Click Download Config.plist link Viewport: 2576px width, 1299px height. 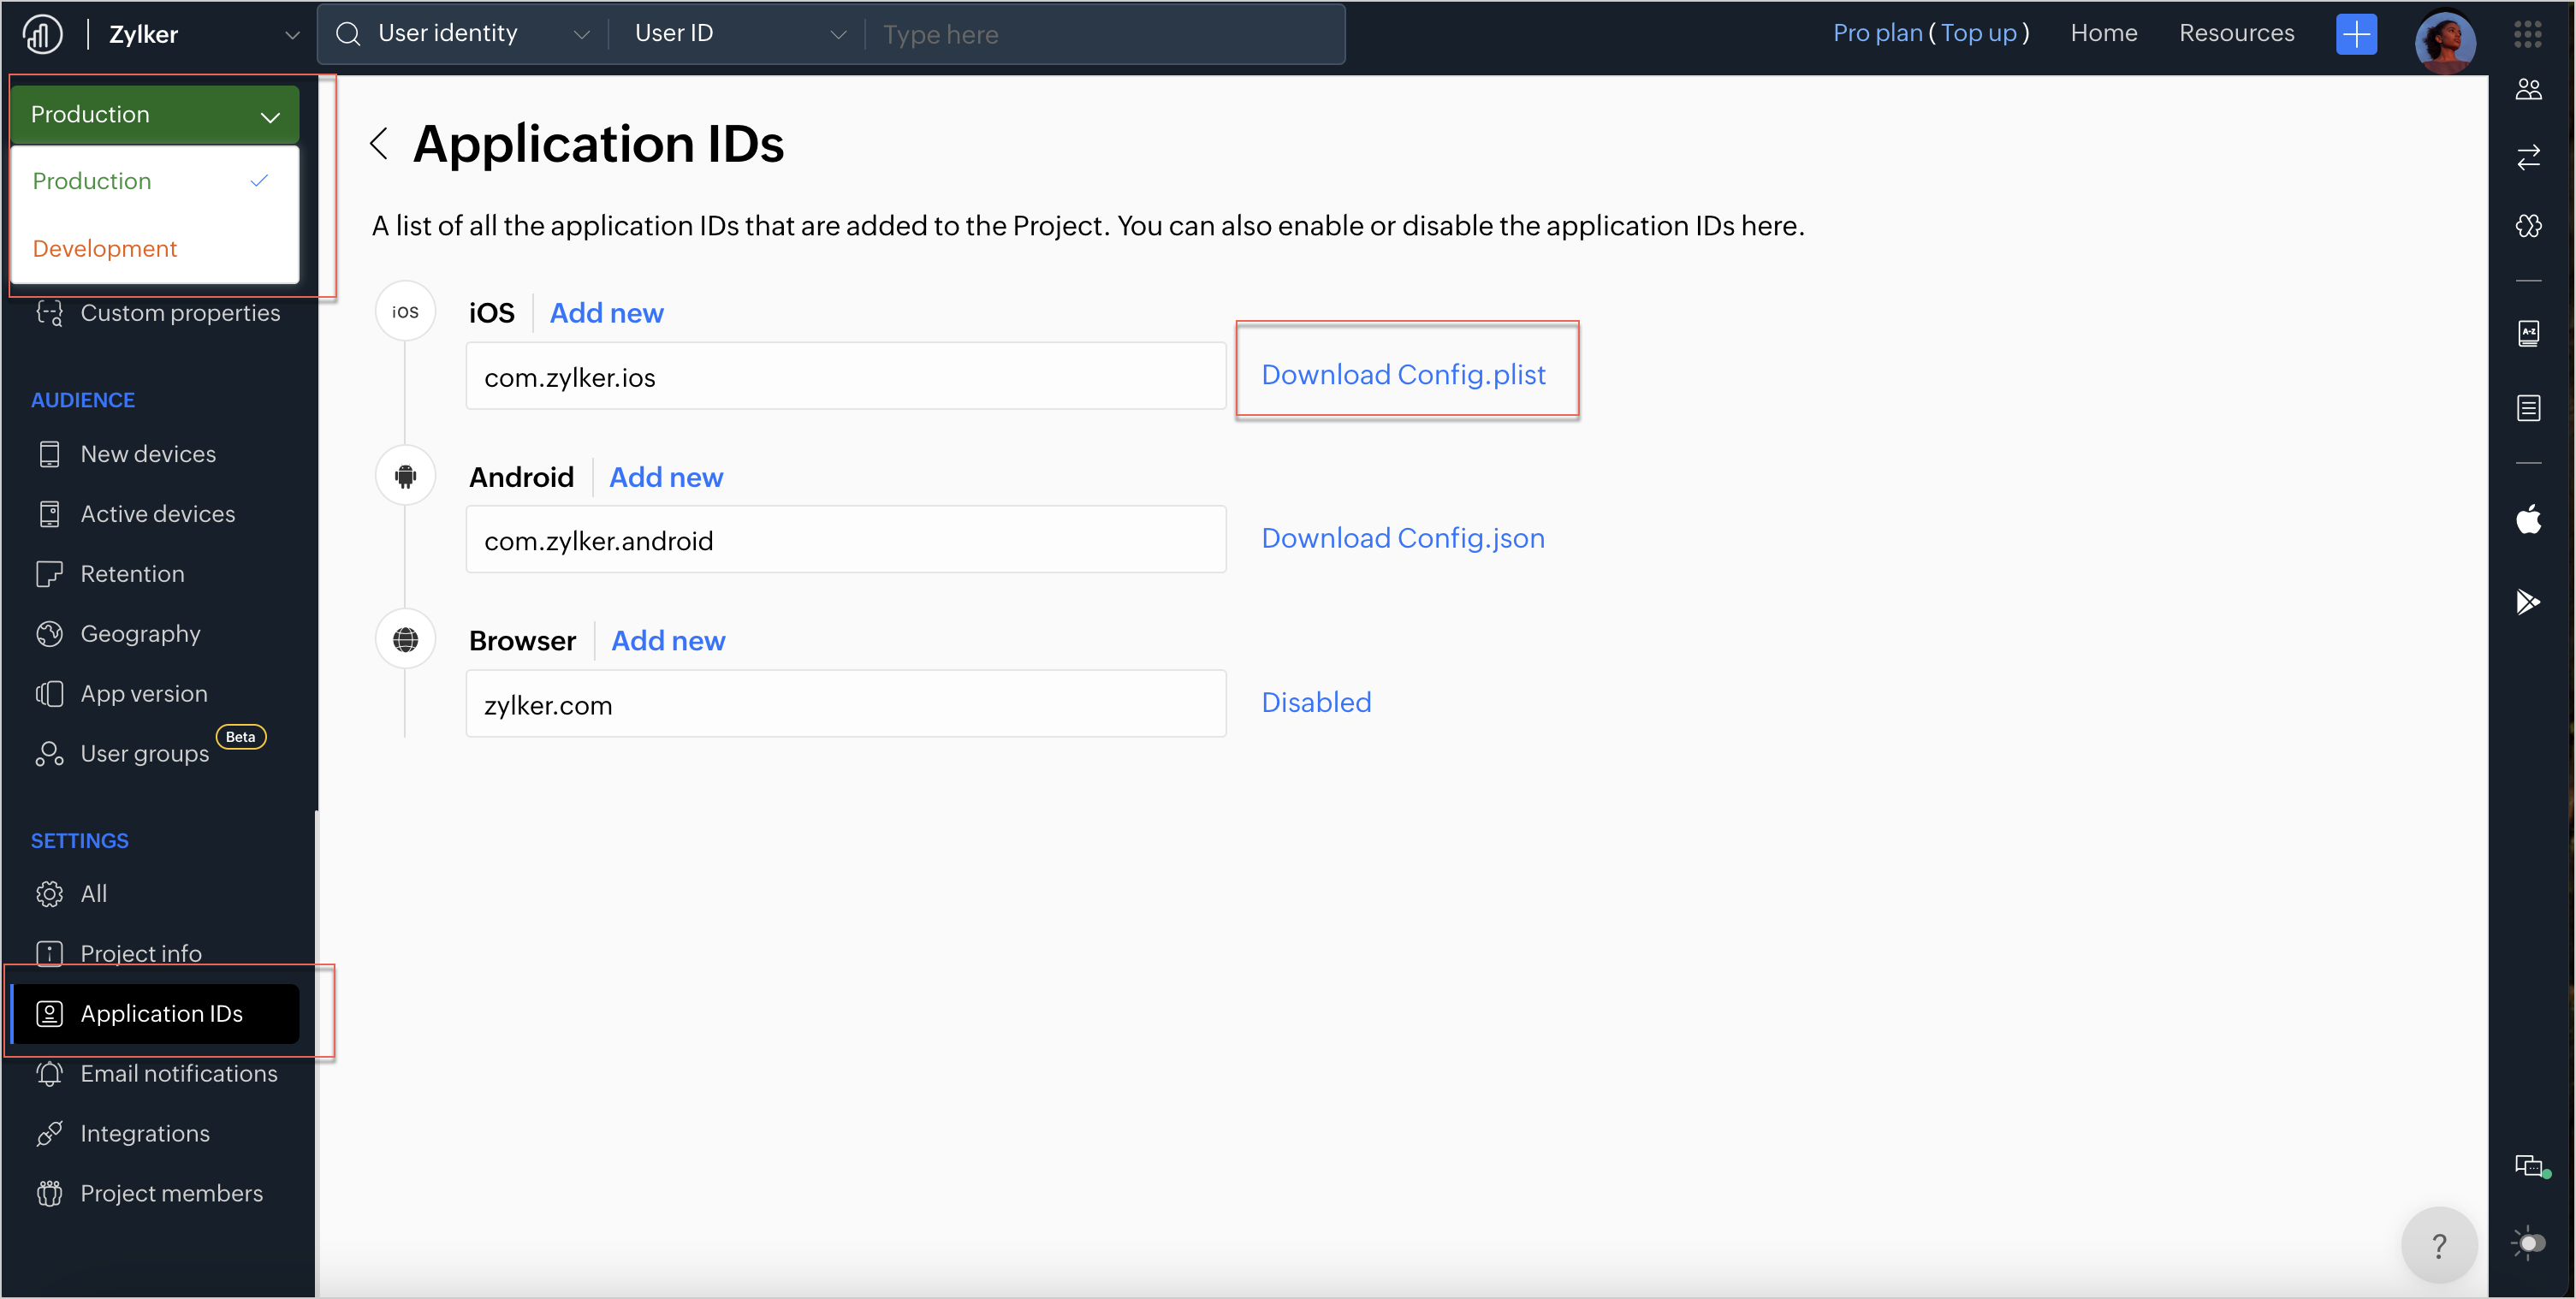[1403, 374]
